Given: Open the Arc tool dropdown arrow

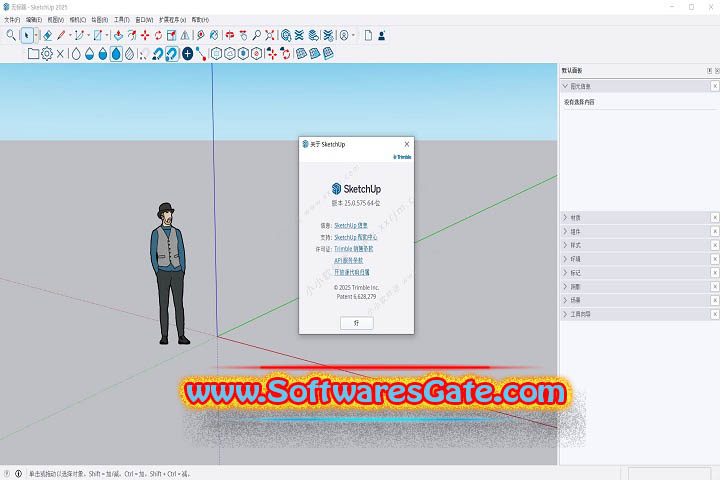Looking at the screenshot, I should [x=88, y=35].
